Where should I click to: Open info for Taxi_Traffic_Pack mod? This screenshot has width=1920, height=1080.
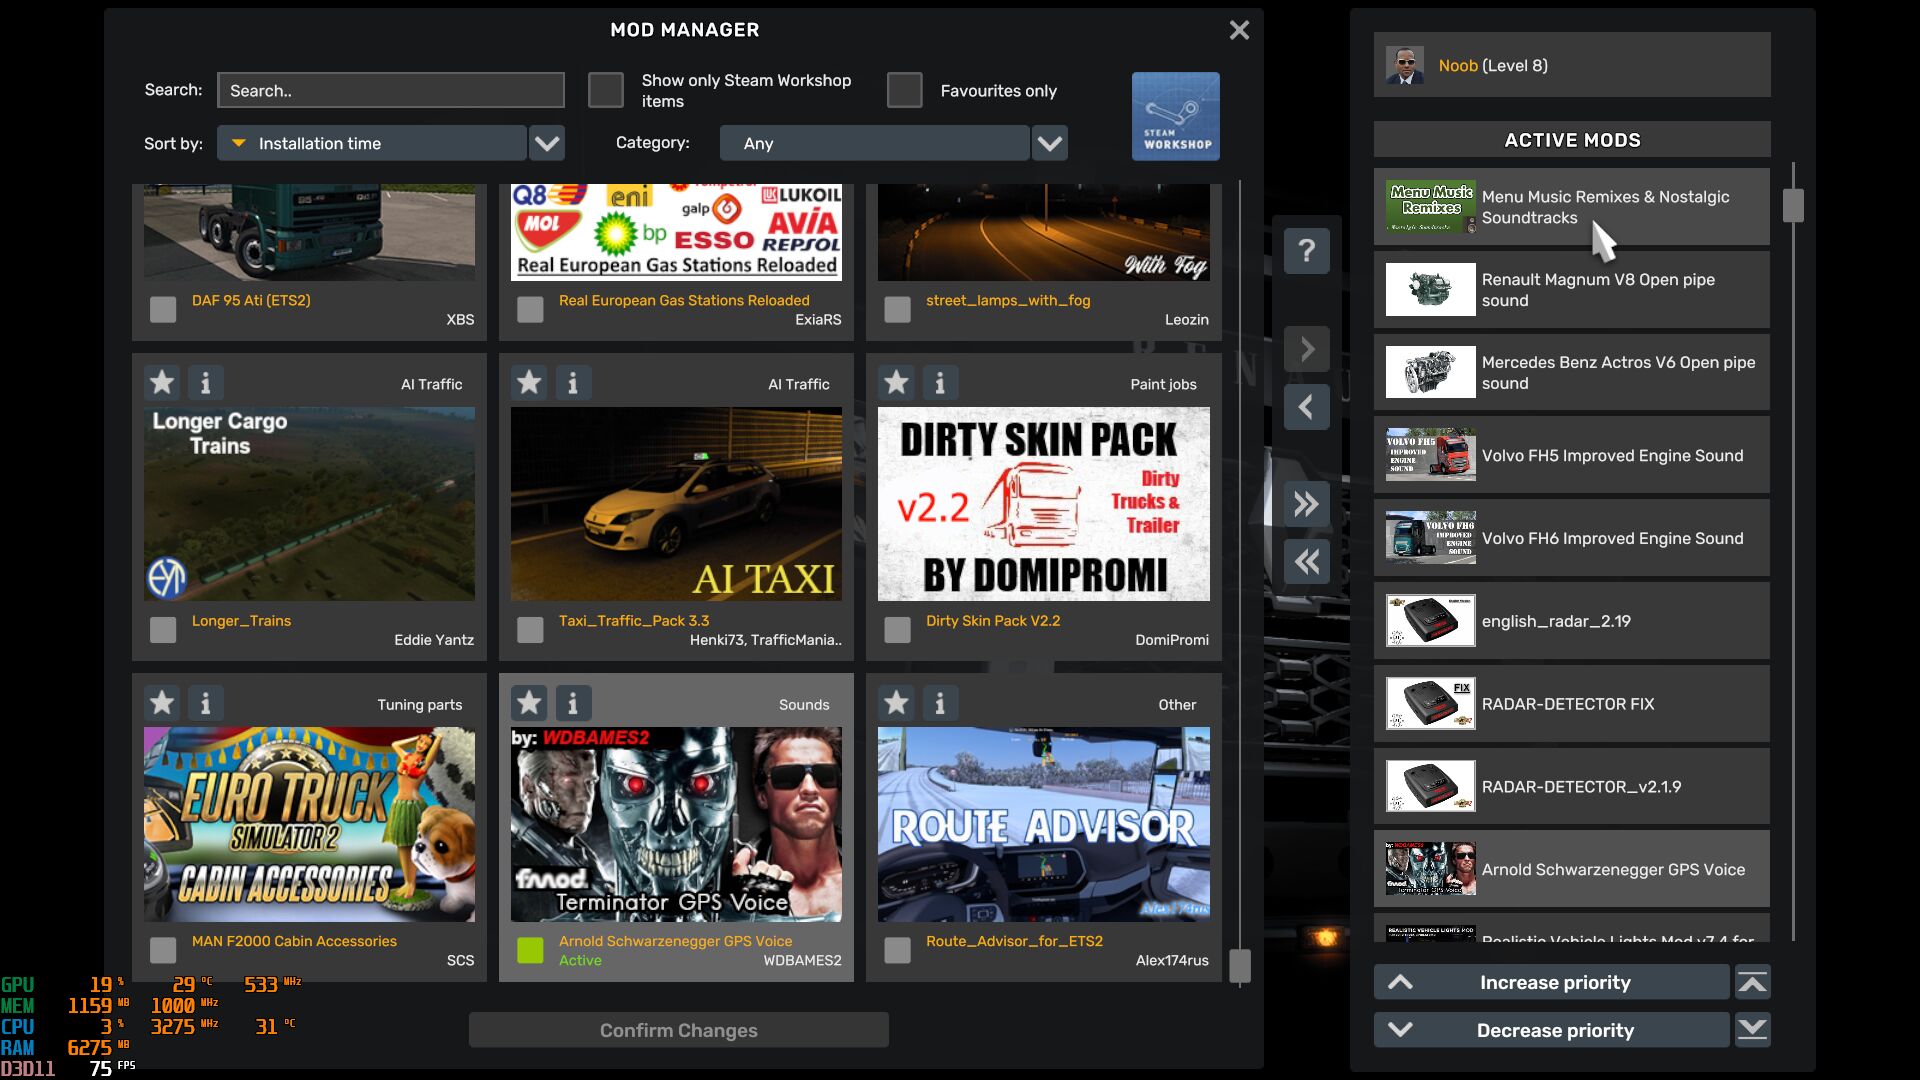pos(572,382)
